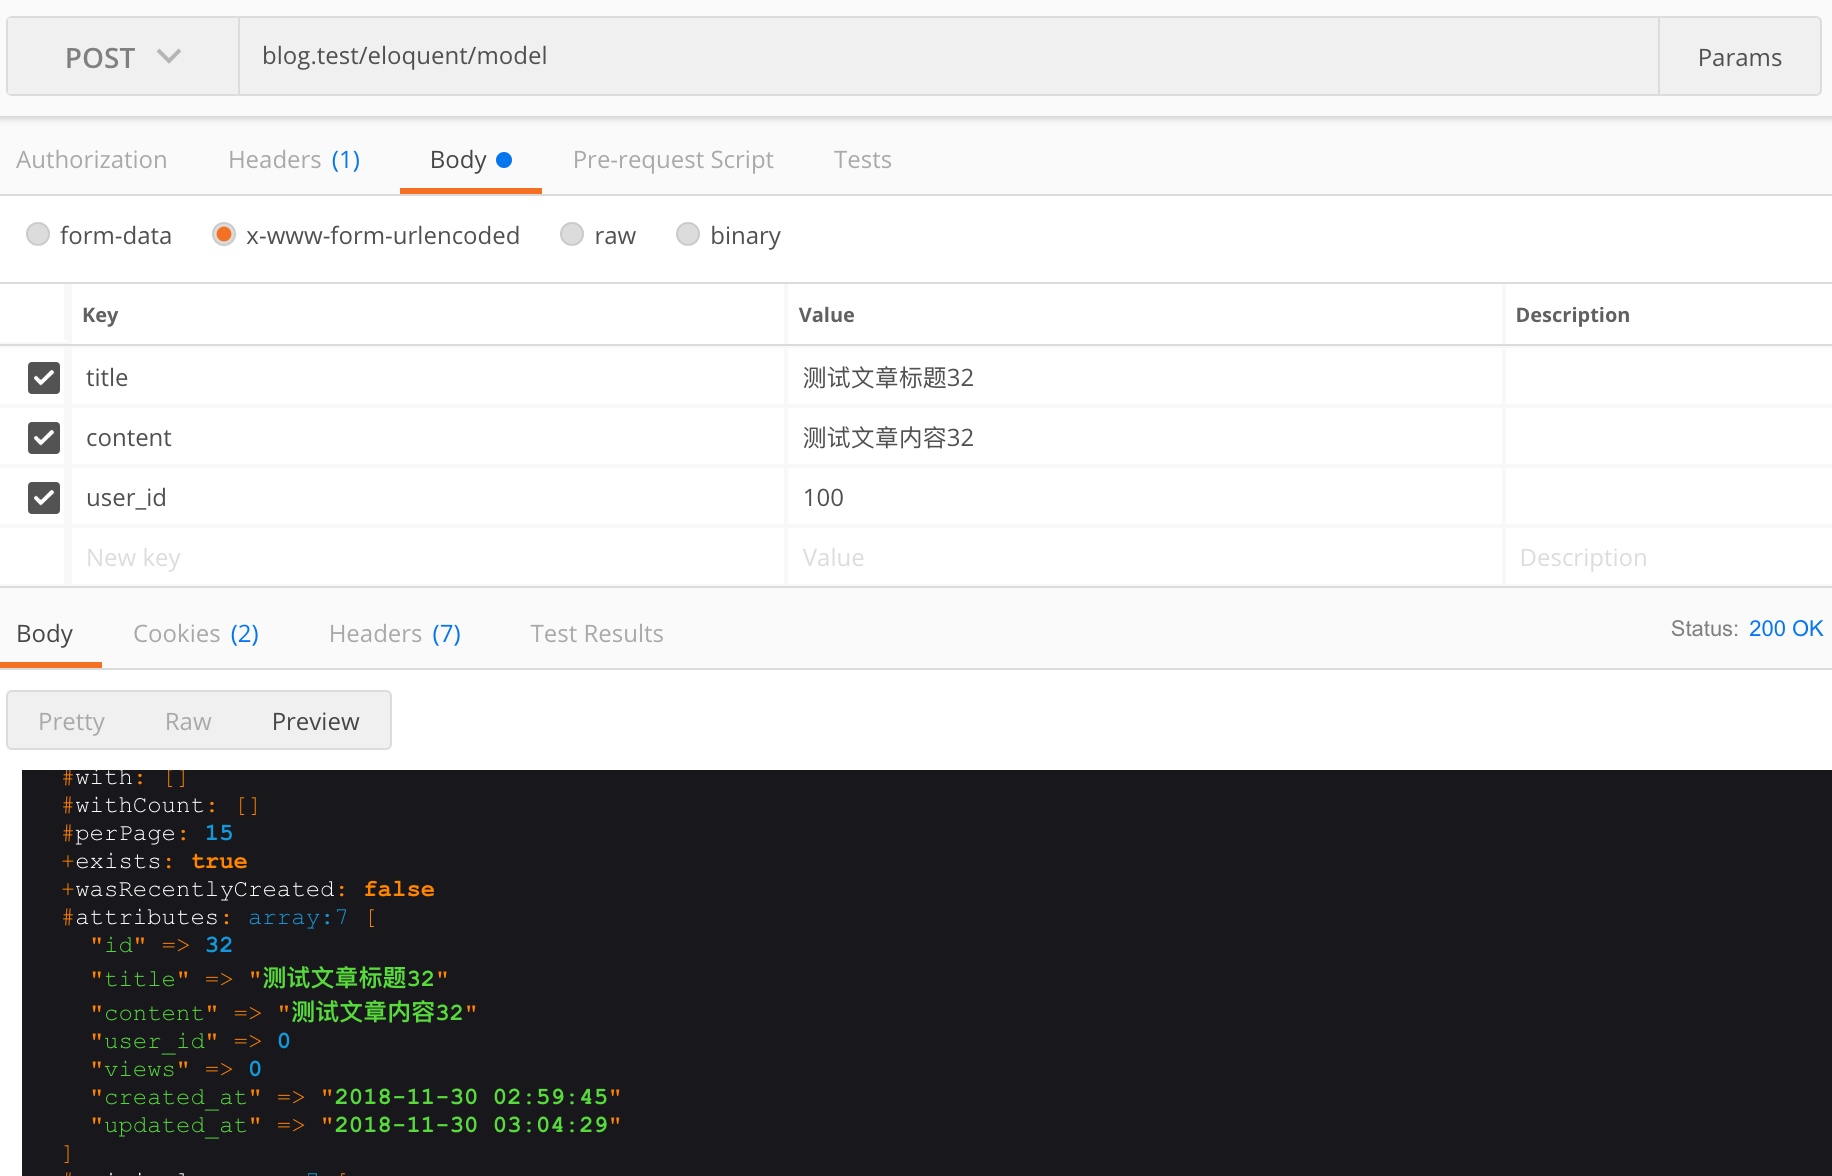Edit the content key cell

coord(428,437)
